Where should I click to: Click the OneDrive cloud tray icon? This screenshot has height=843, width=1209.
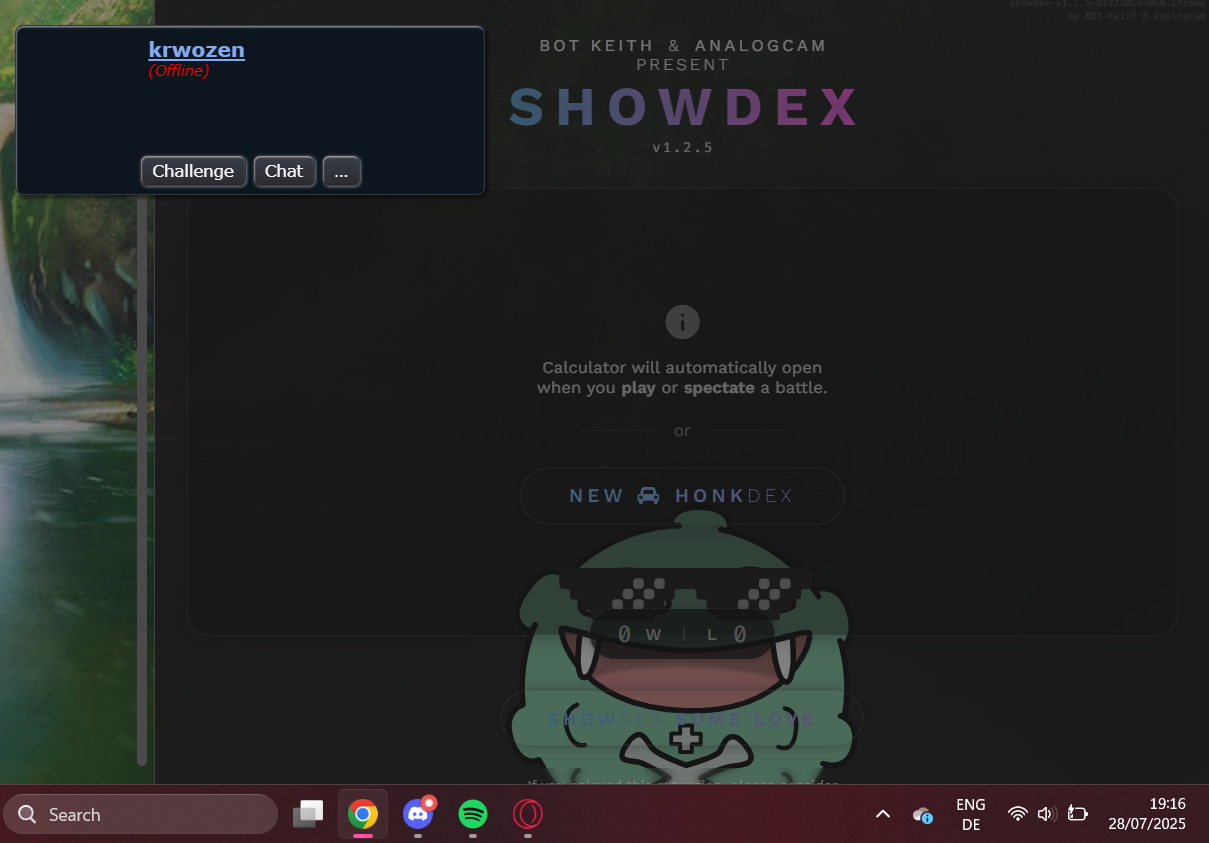click(922, 815)
